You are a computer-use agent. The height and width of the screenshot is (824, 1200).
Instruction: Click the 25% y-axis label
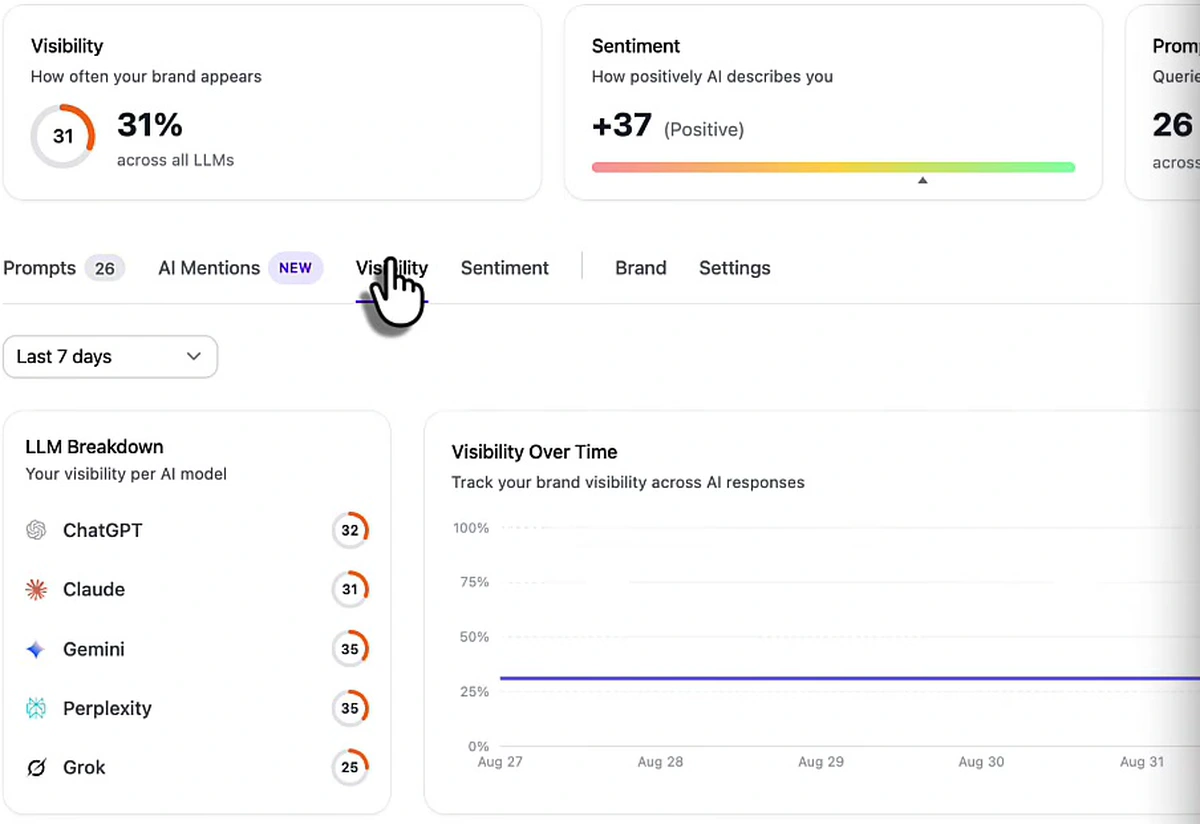tap(475, 692)
